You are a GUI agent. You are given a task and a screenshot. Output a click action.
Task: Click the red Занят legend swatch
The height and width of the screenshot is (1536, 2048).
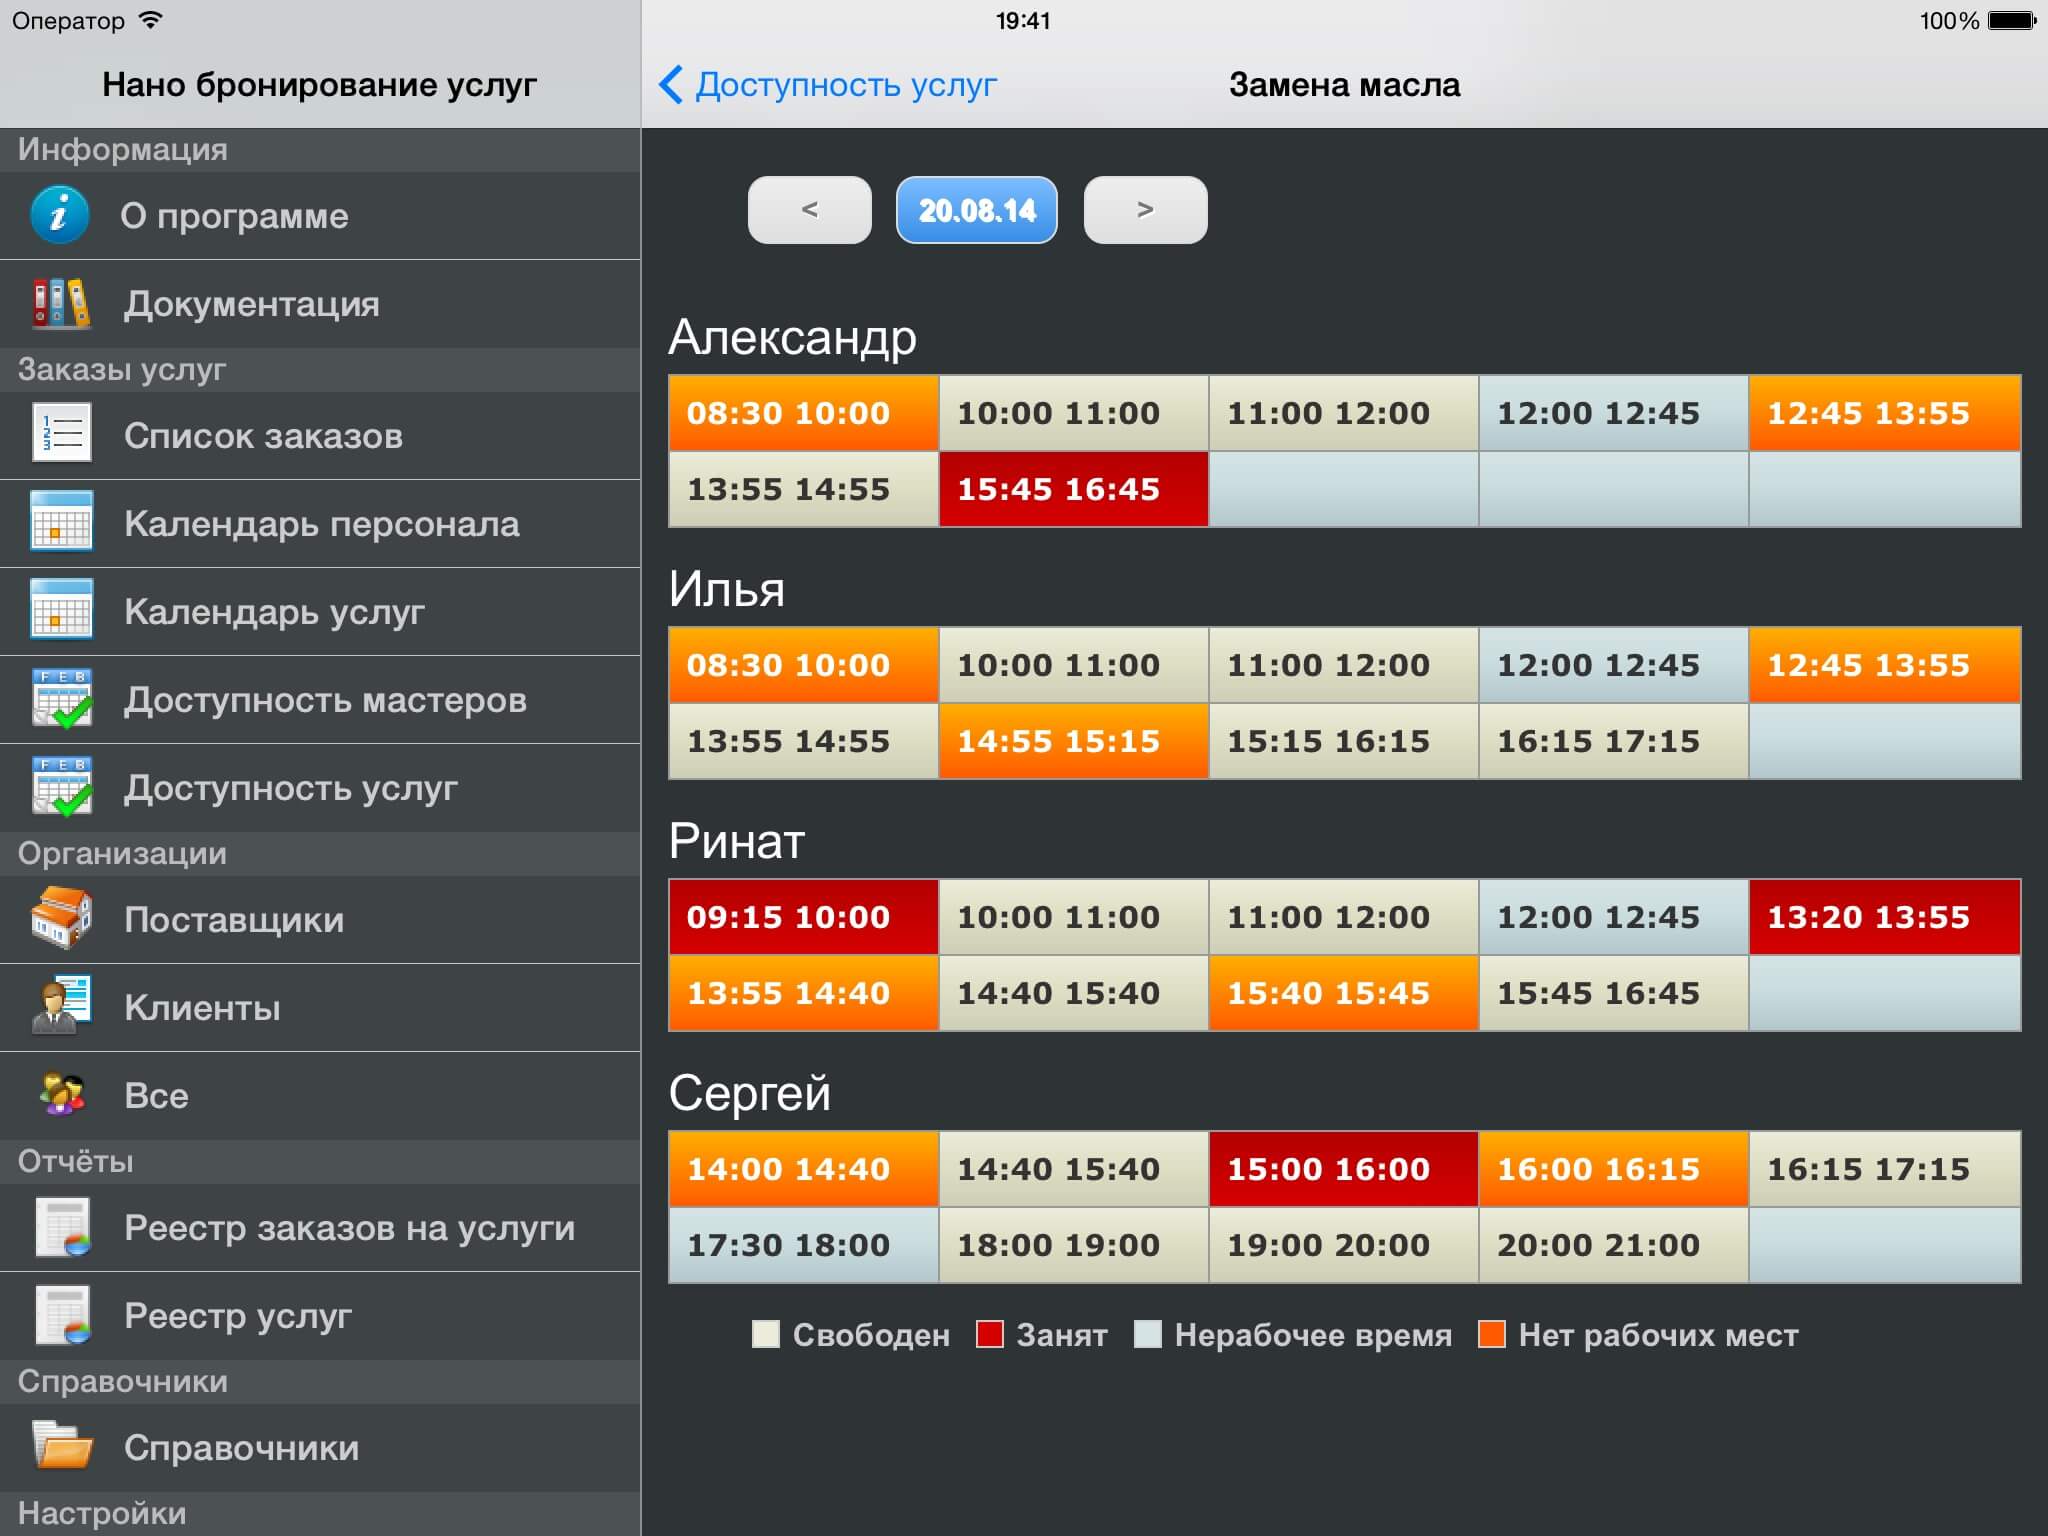989,1334
